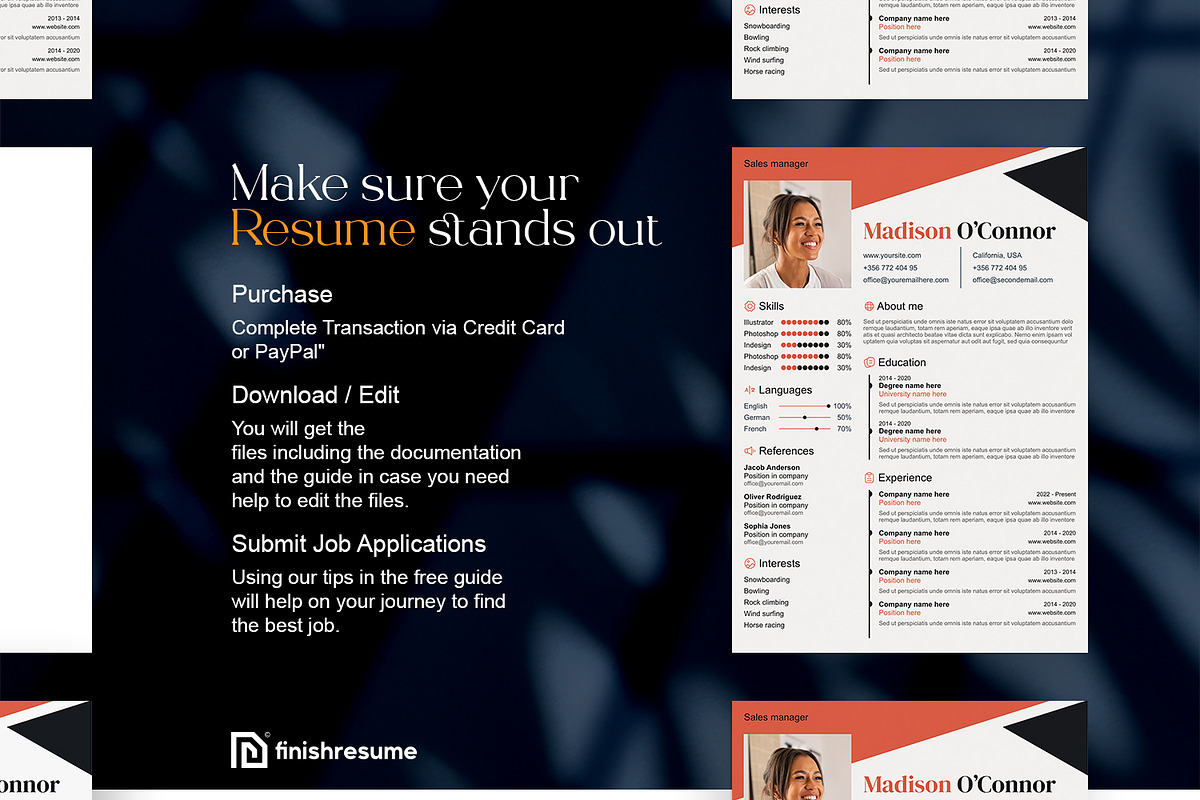Select reference name "Oliver Rodriguez"
This screenshot has height=800, width=1200.
pyautogui.click(x=773, y=497)
